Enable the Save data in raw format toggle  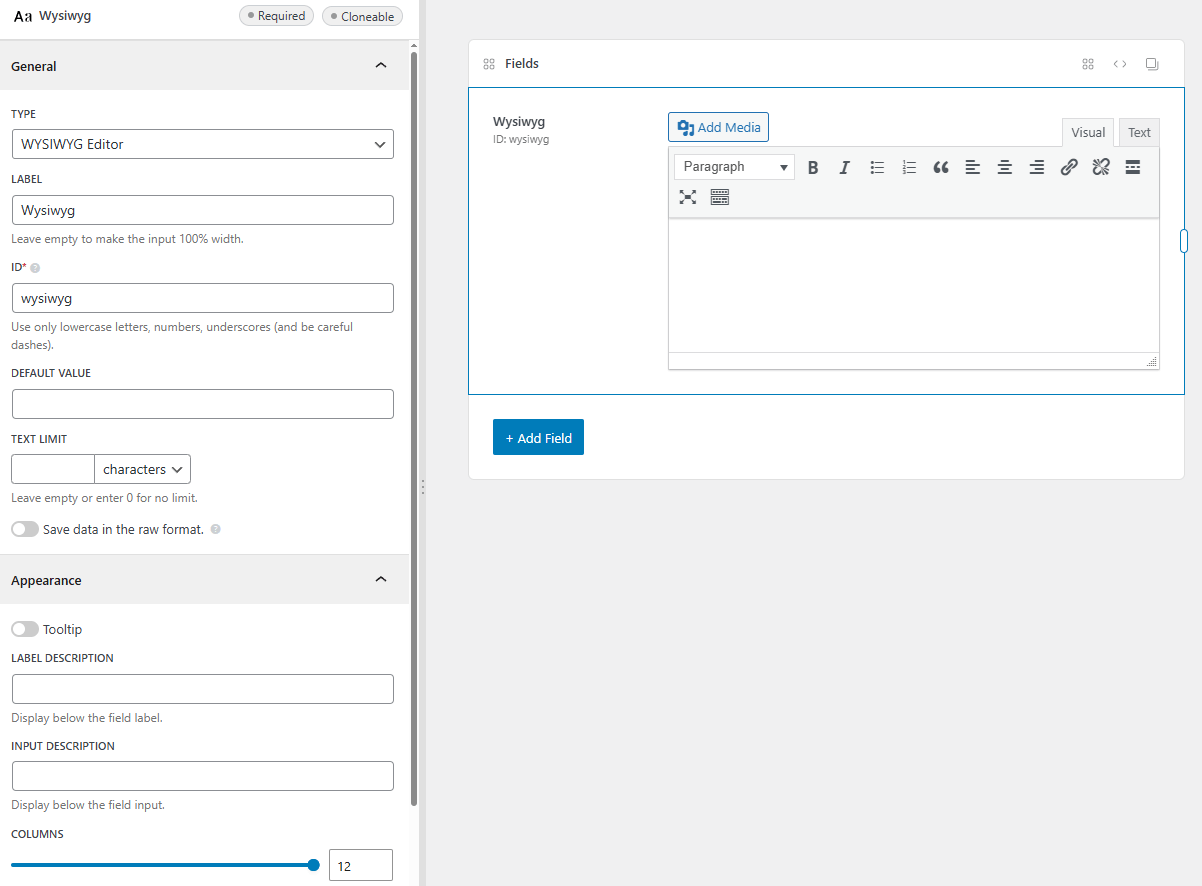click(25, 528)
